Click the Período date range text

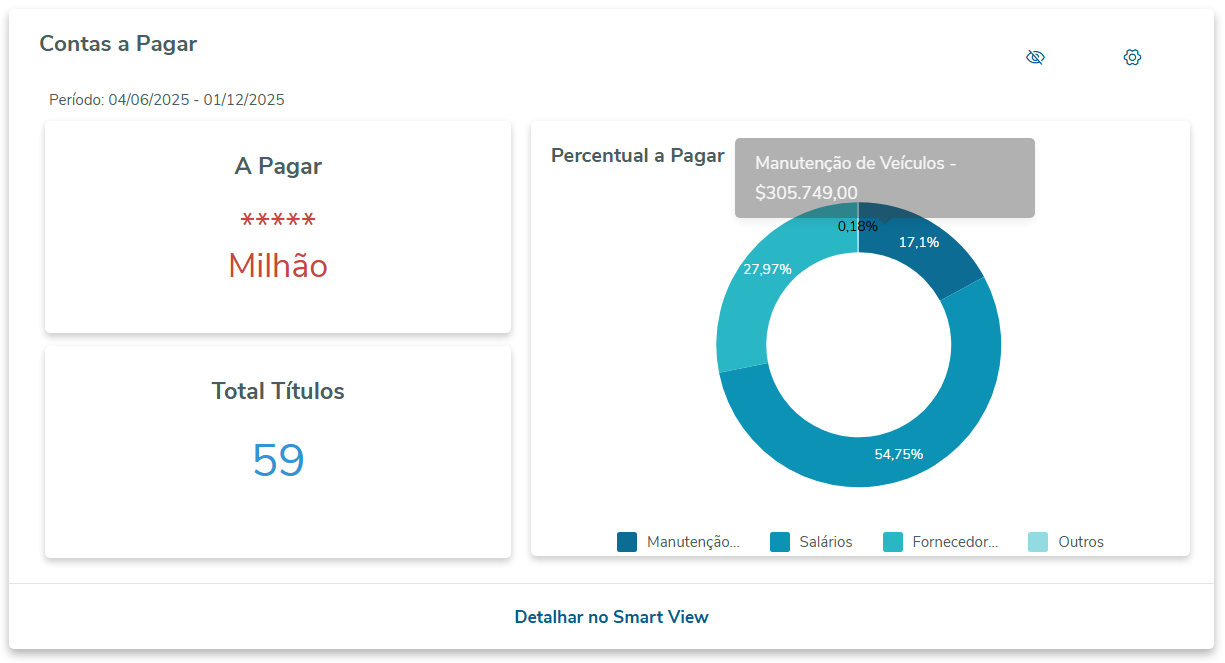(x=167, y=100)
